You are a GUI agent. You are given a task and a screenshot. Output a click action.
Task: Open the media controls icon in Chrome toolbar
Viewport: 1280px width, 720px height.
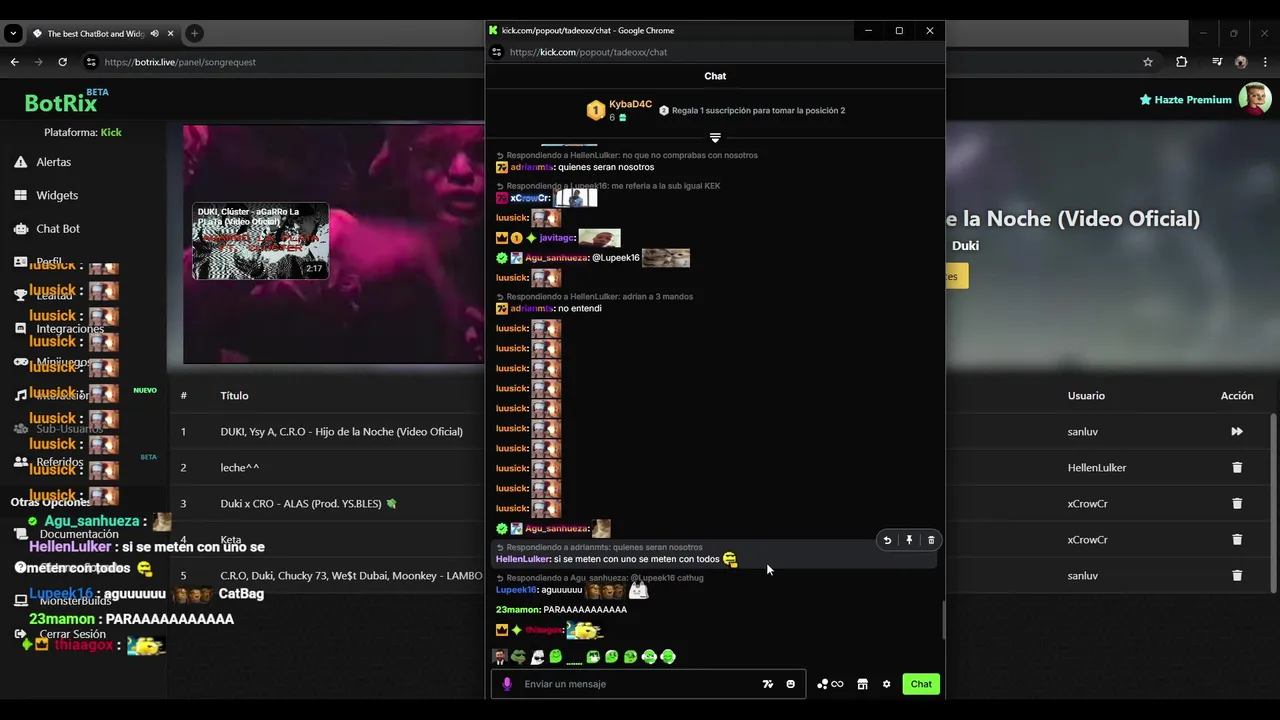pyautogui.click(x=1217, y=62)
